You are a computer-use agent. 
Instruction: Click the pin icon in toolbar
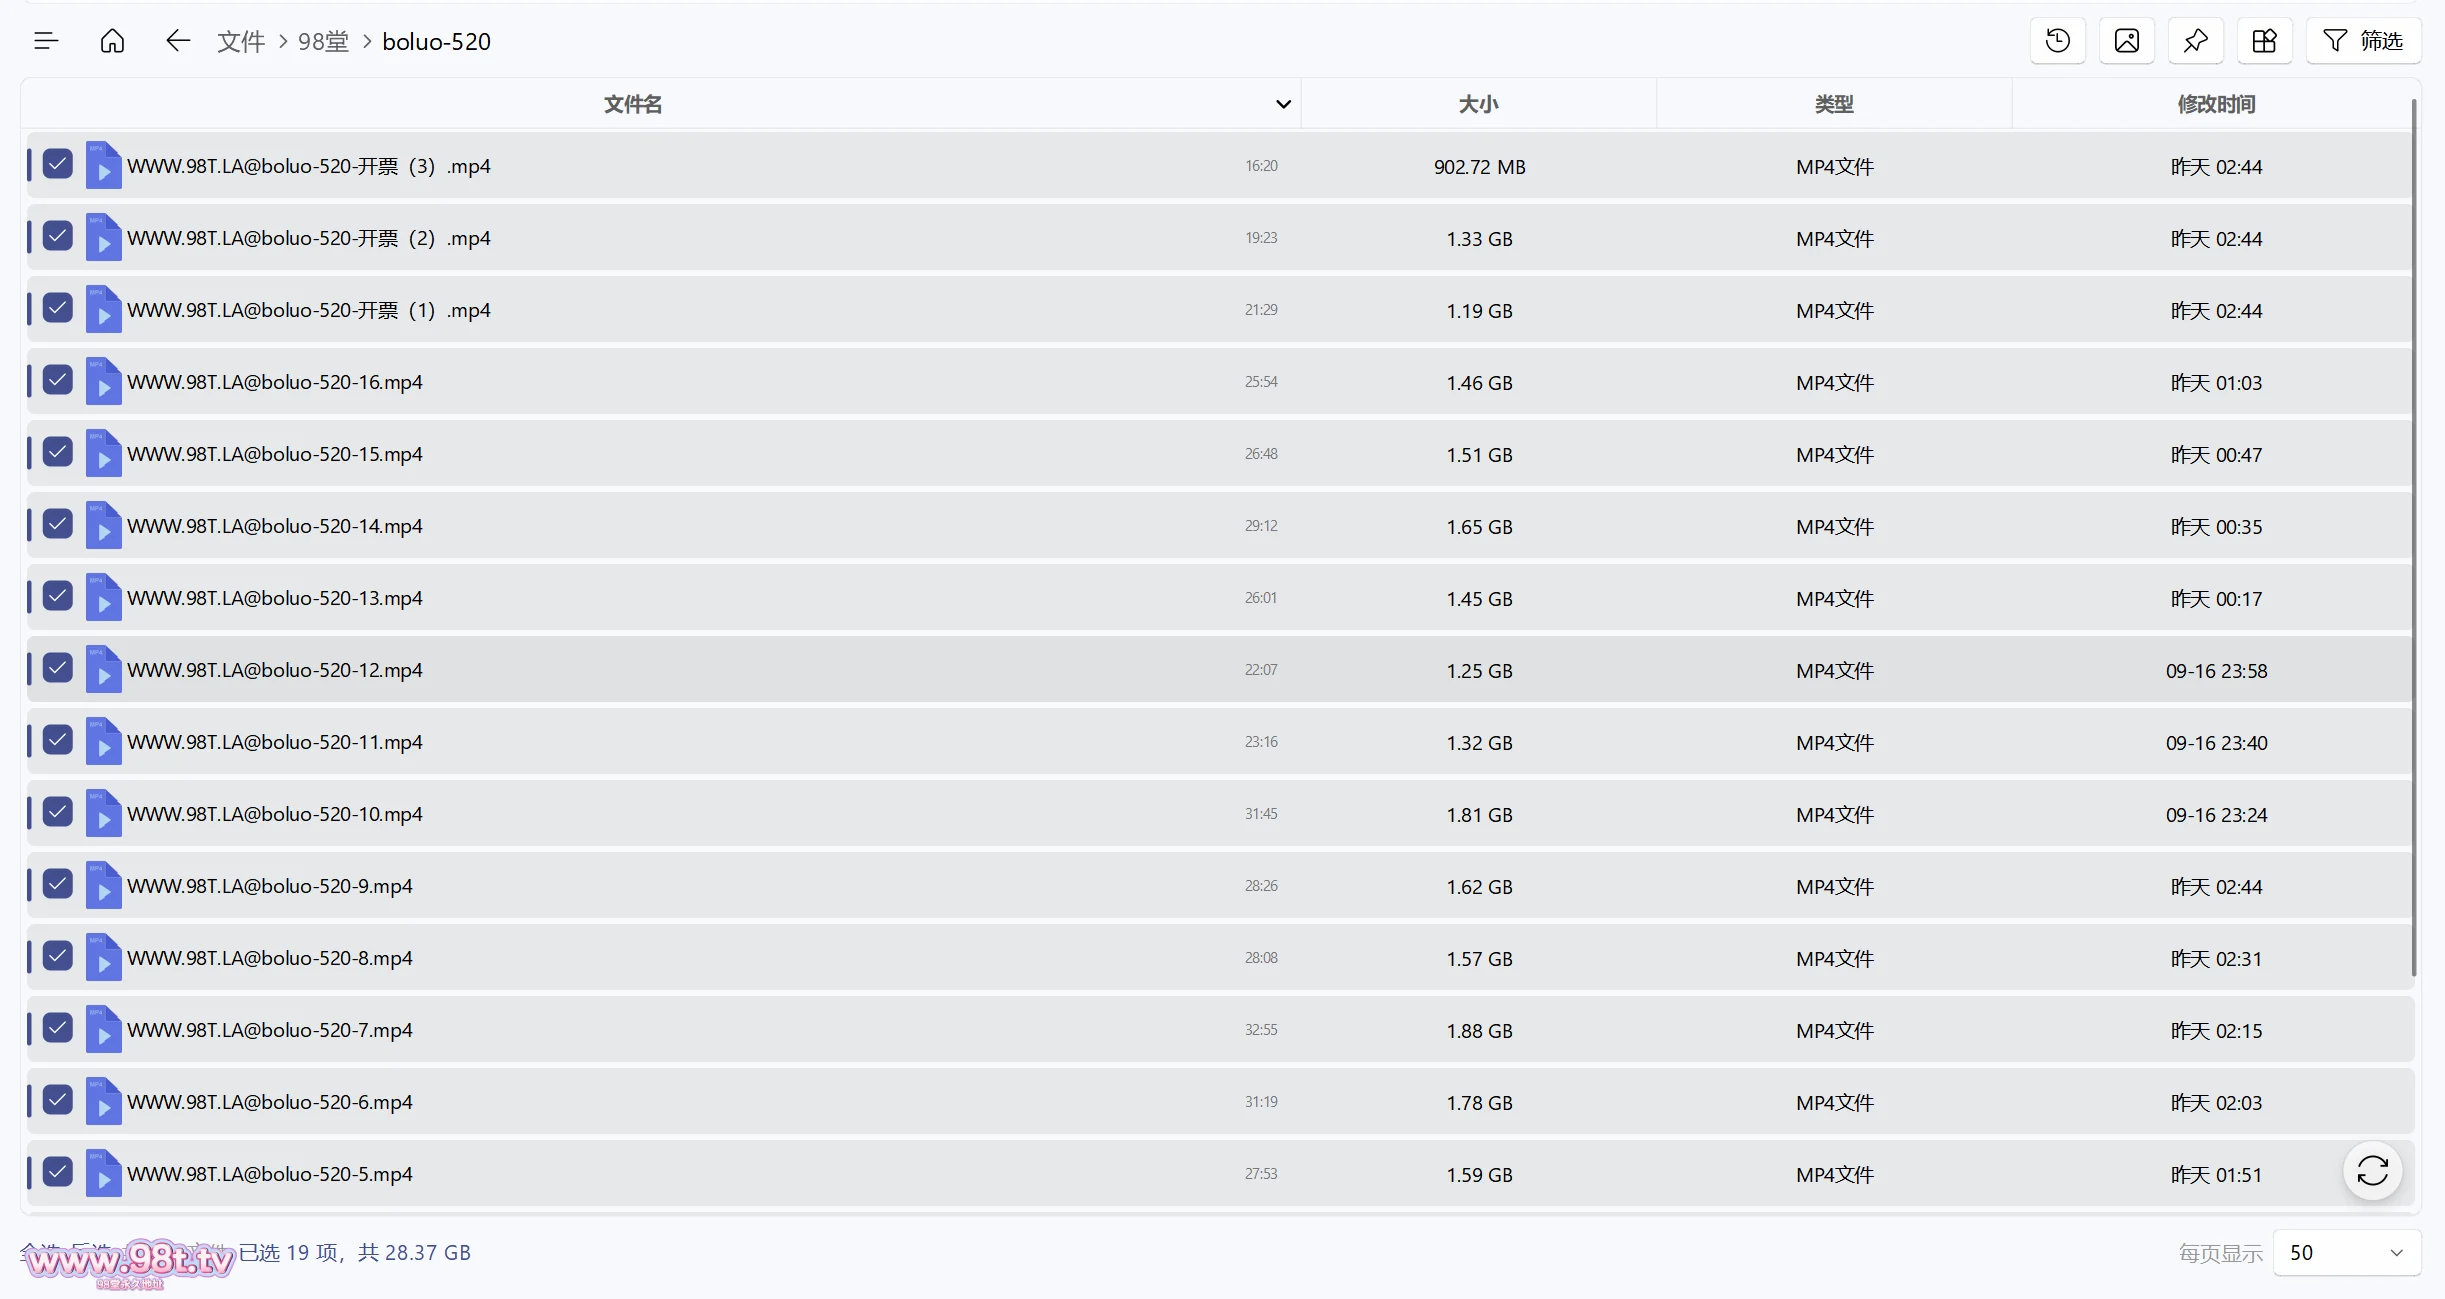(x=2195, y=41)
